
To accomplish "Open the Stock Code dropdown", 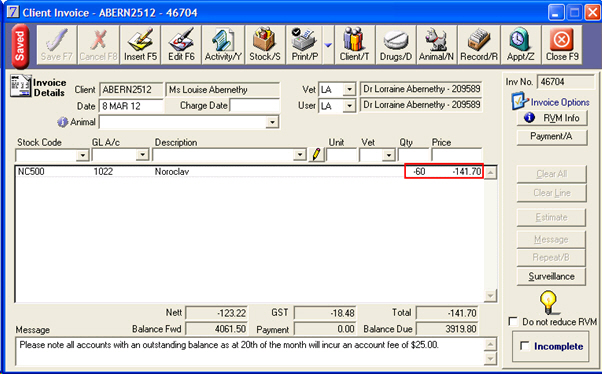I will [x=82, y=155].
